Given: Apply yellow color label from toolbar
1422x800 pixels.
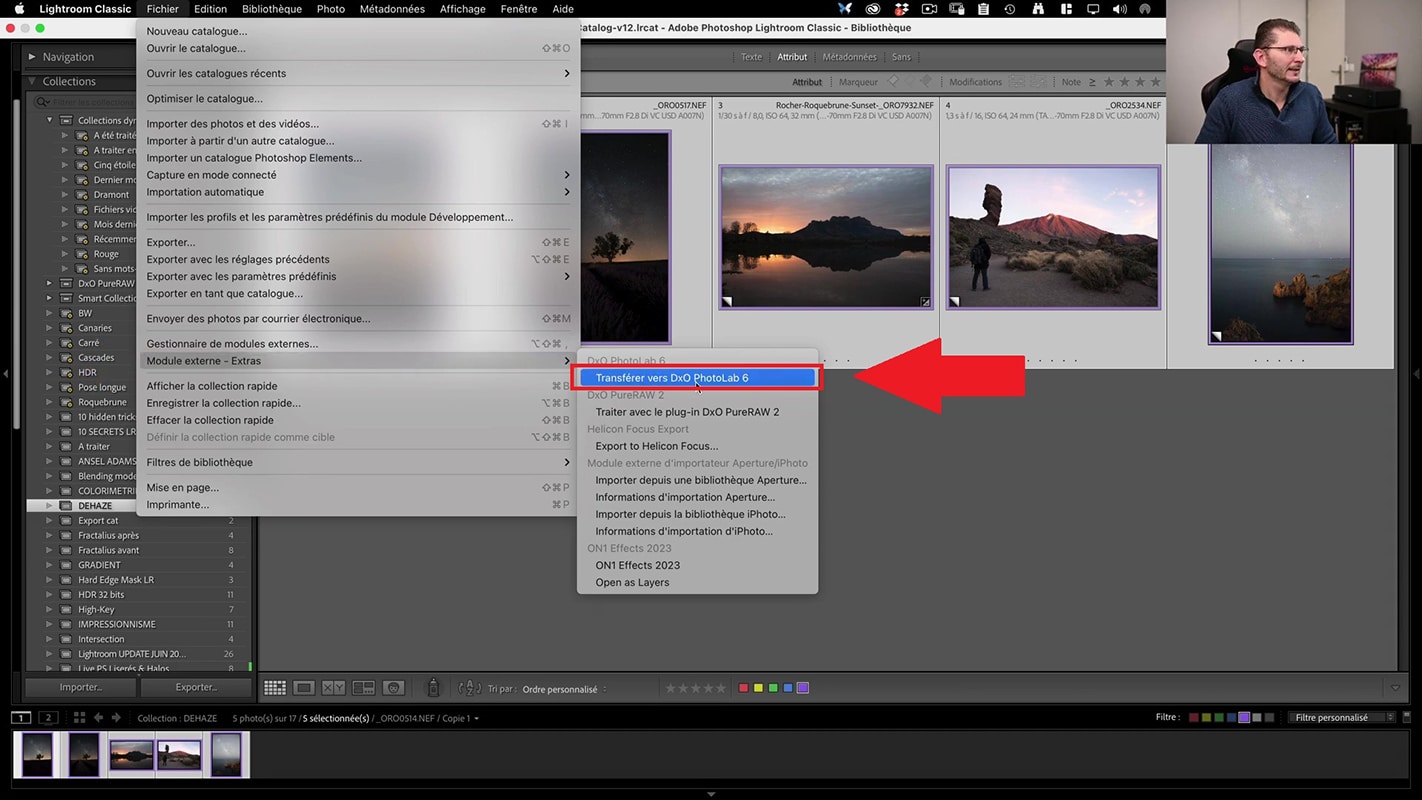Looking at the screenshot, I should [x=758, y=688].
